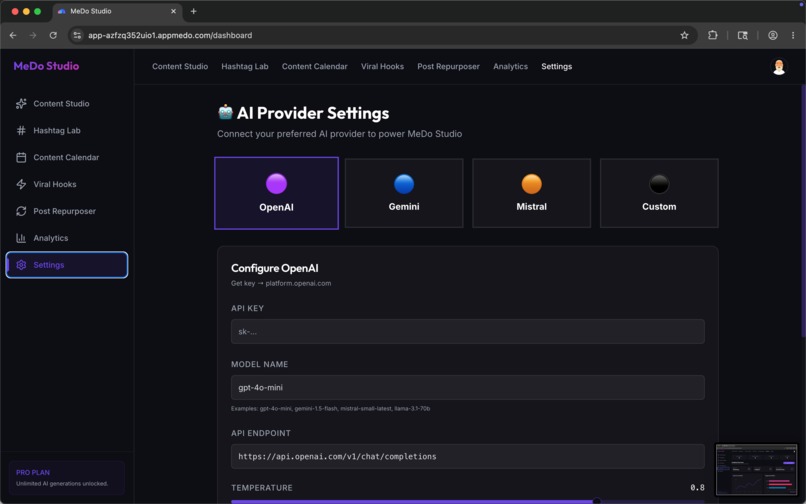
Task: Close the MeDo Studio browser tab
Action: [173, 11]
